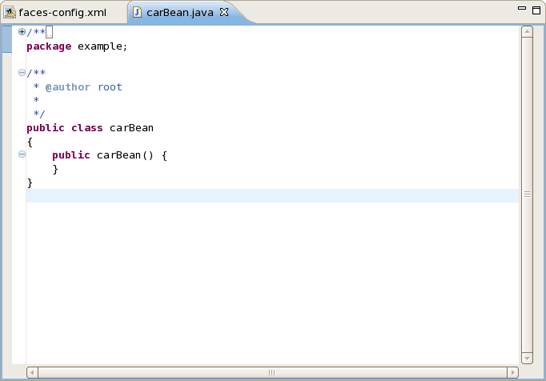Maximize the editor pane
The width and height of the screenshot is (546, 381).
[x=537, y=10]
